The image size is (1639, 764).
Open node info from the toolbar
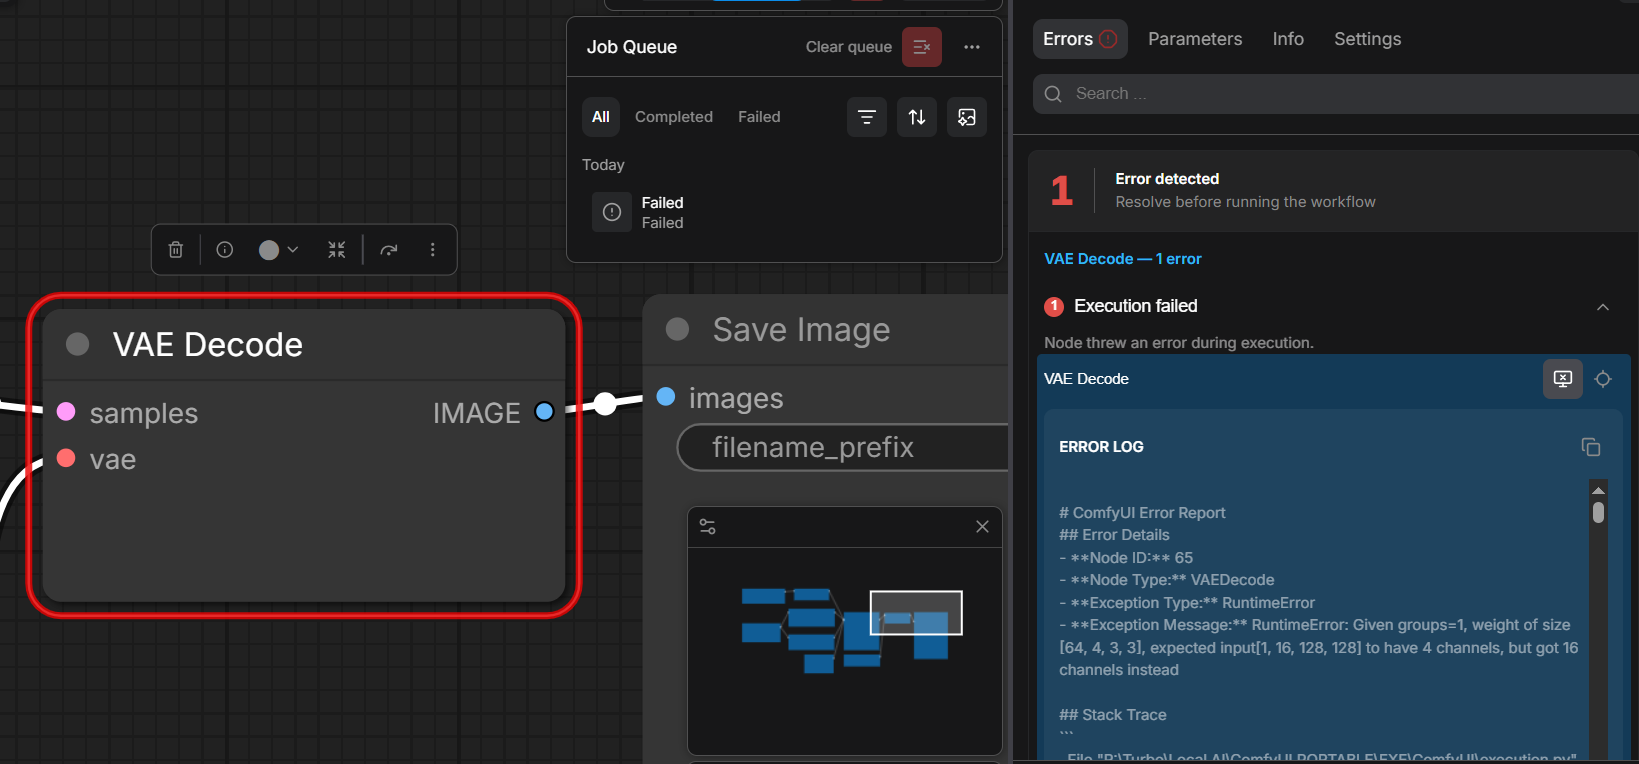pos(225,250)
